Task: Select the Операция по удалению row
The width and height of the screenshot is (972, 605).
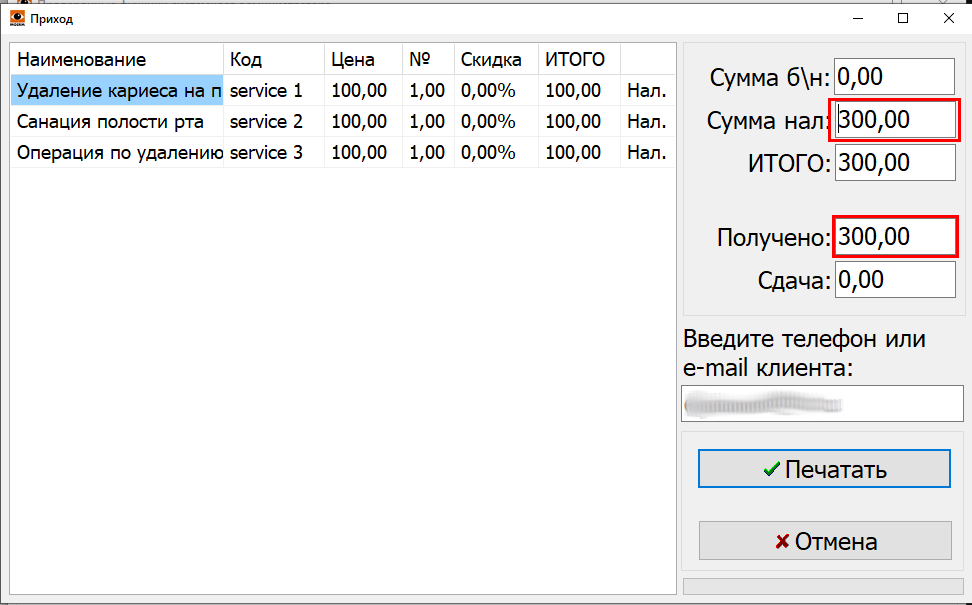Action: [x=116, y=153]
